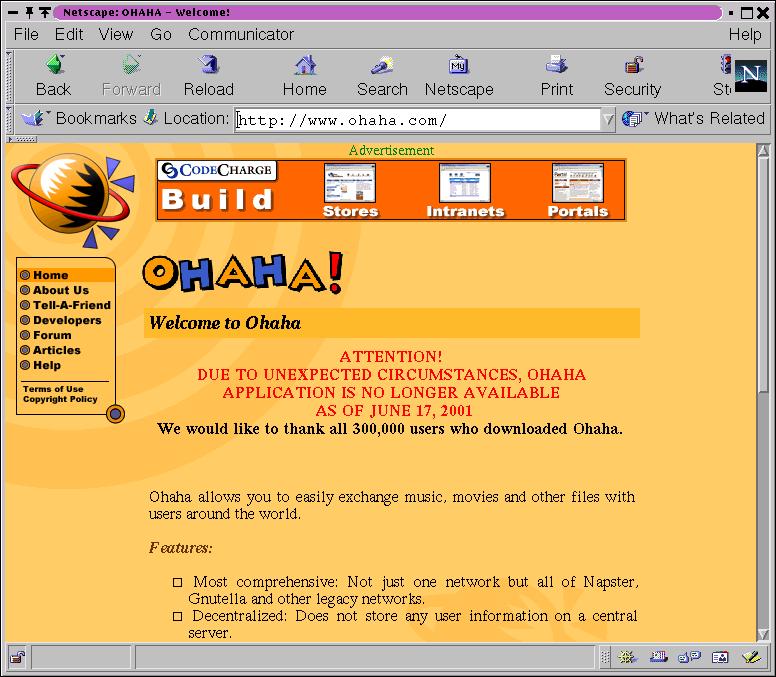Open the location history dropdown arrow
The image size is (776, 677).
coord(608,119)
